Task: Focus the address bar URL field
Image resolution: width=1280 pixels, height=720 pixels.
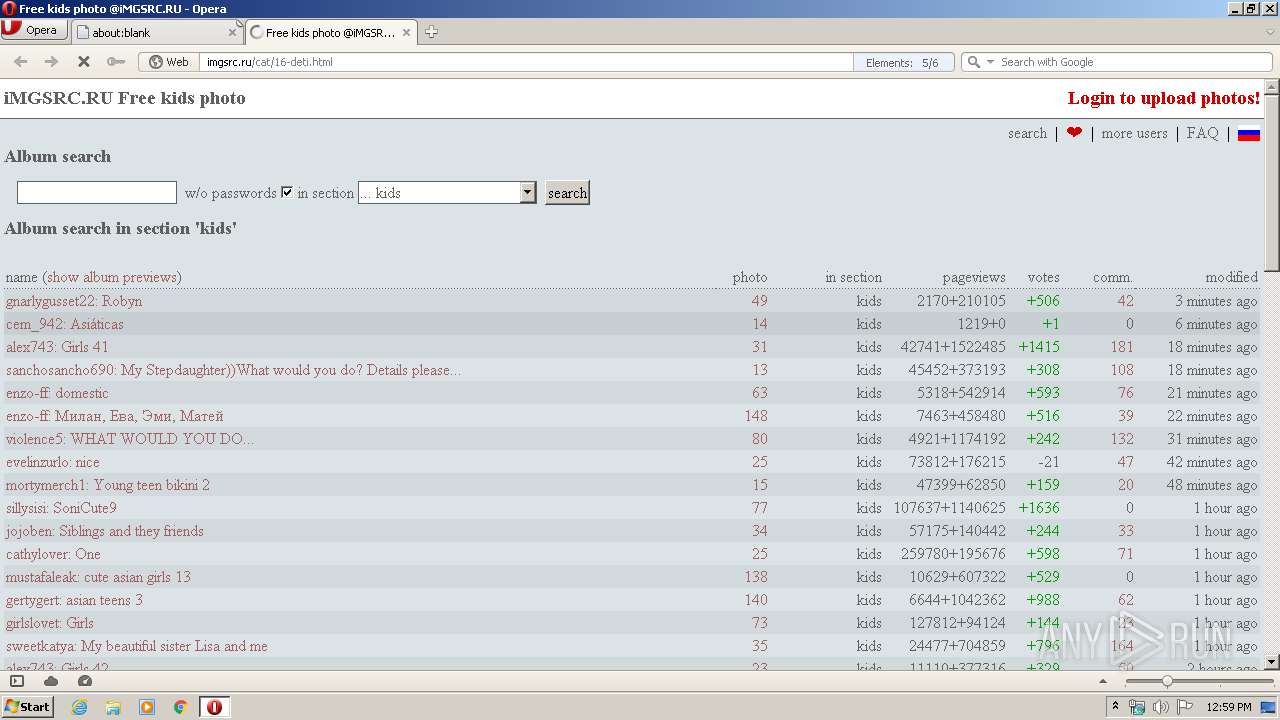Action: click(525, 62)
